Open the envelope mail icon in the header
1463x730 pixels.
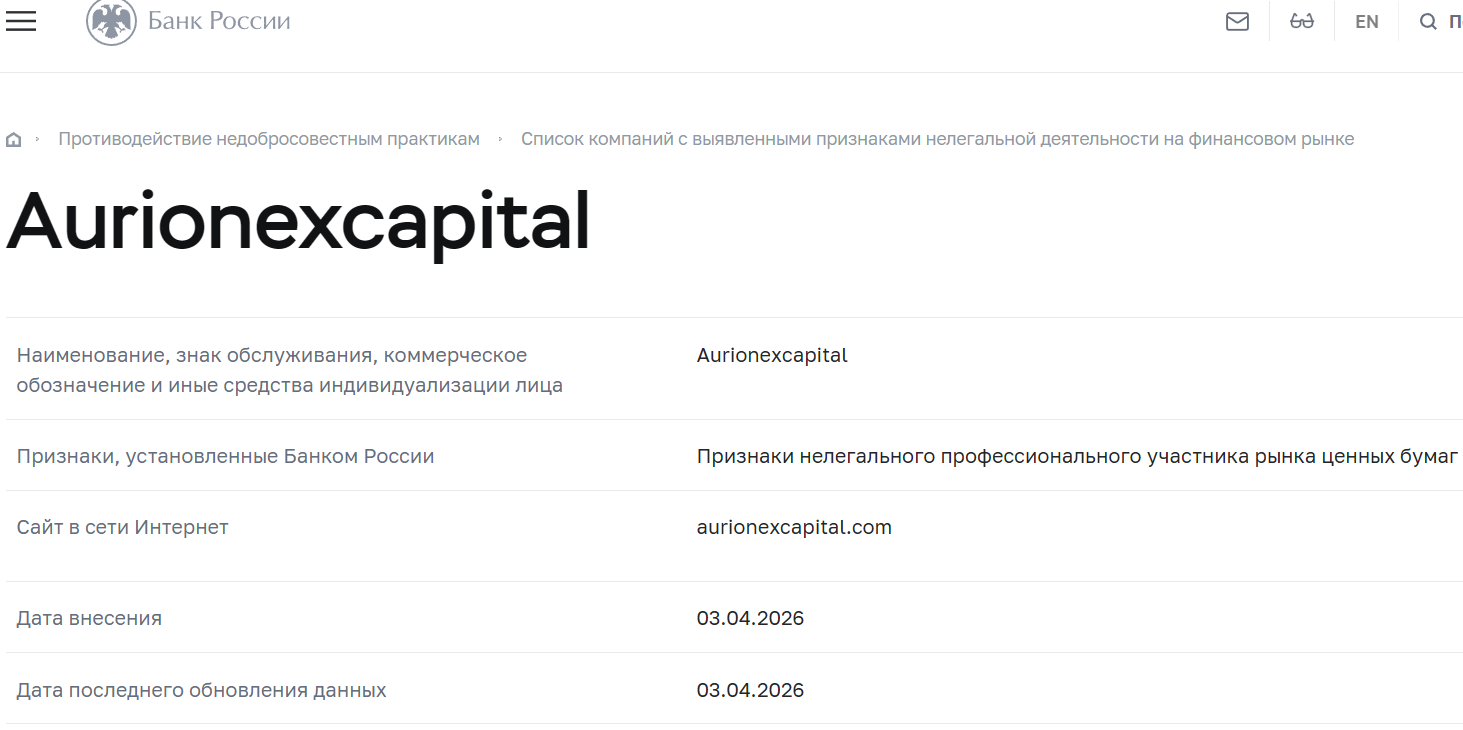coord(1236,20)
